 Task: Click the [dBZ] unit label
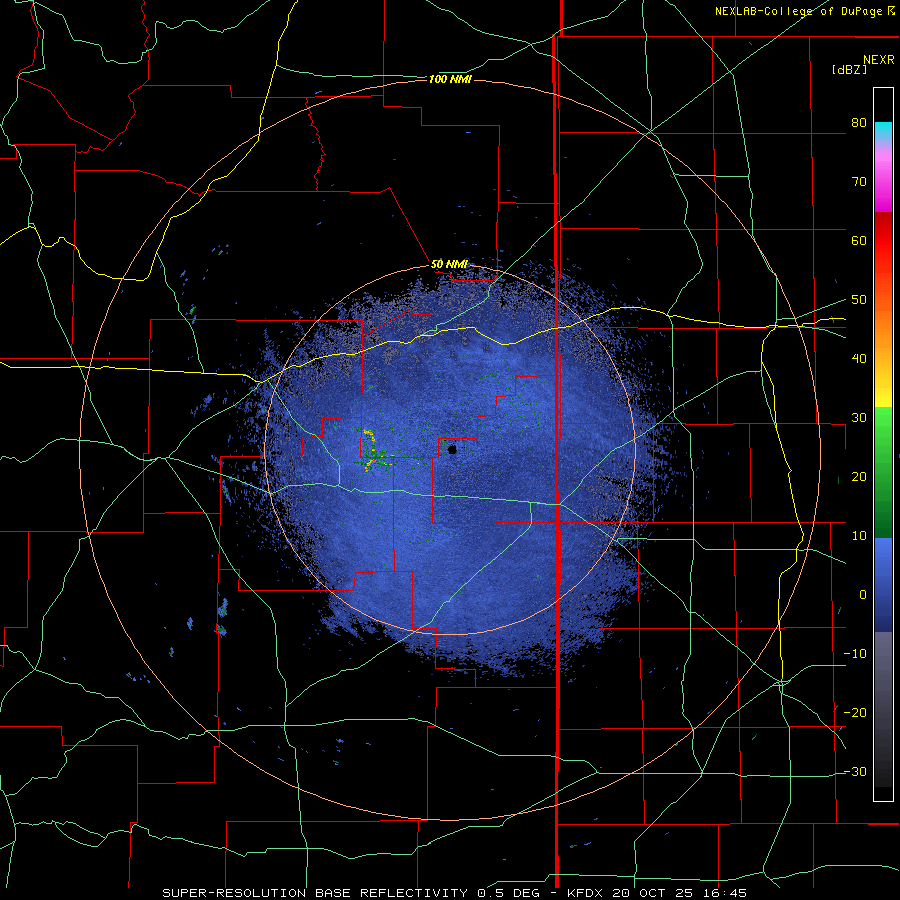pyautogui.click(x=849, y=69)
